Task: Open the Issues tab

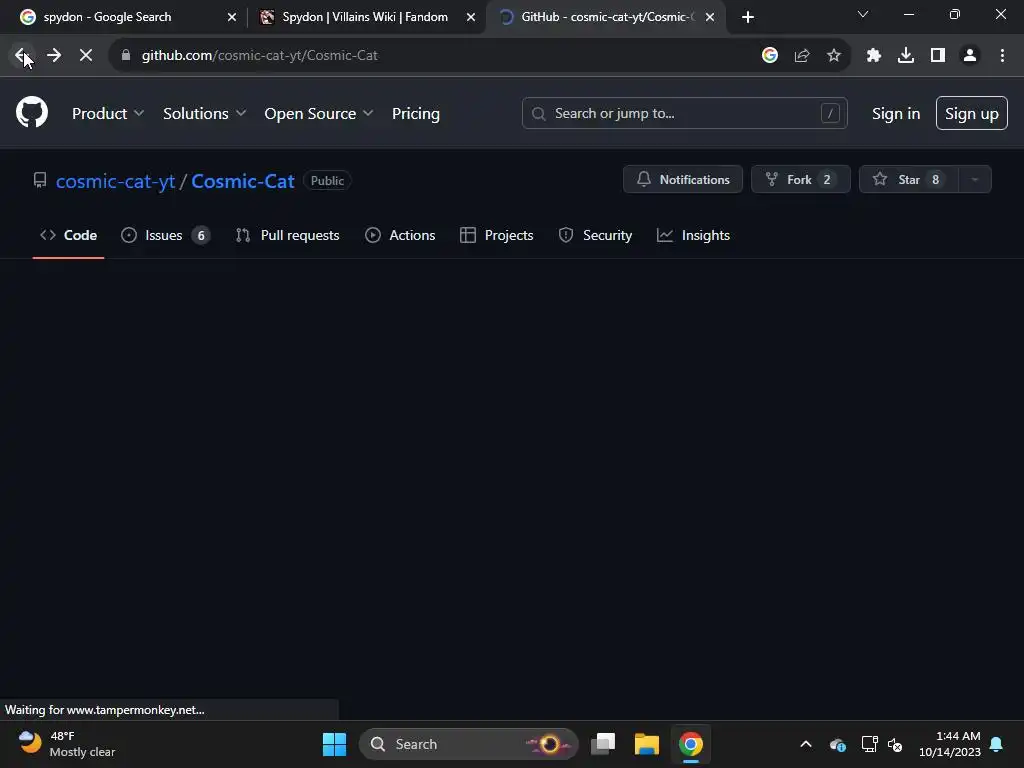Action: tap(165, 235)
